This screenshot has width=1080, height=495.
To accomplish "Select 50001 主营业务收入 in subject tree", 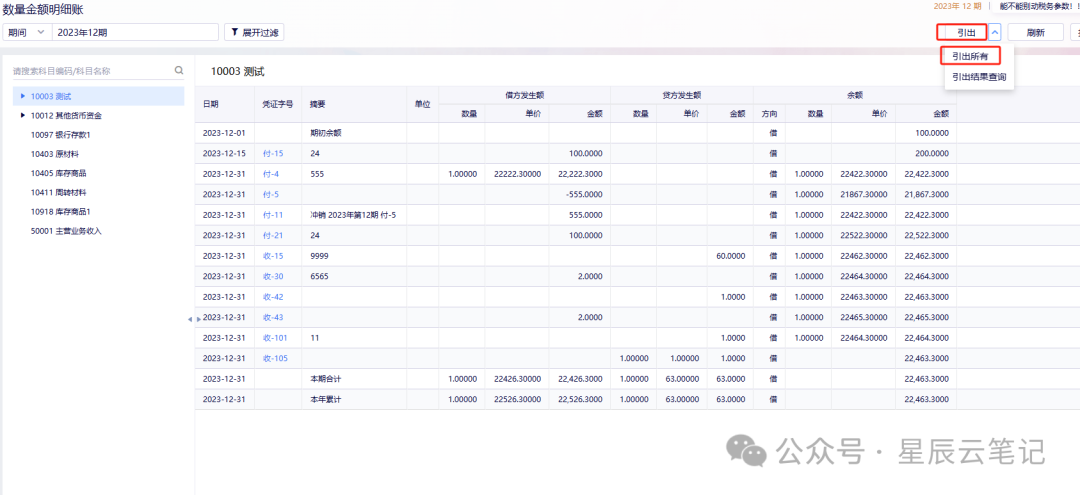I will point(66,231).
